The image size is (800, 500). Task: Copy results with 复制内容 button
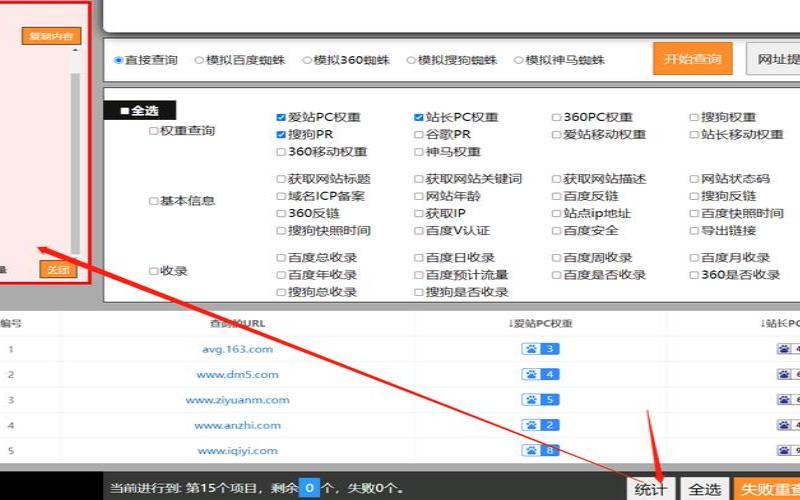(51, 36)
